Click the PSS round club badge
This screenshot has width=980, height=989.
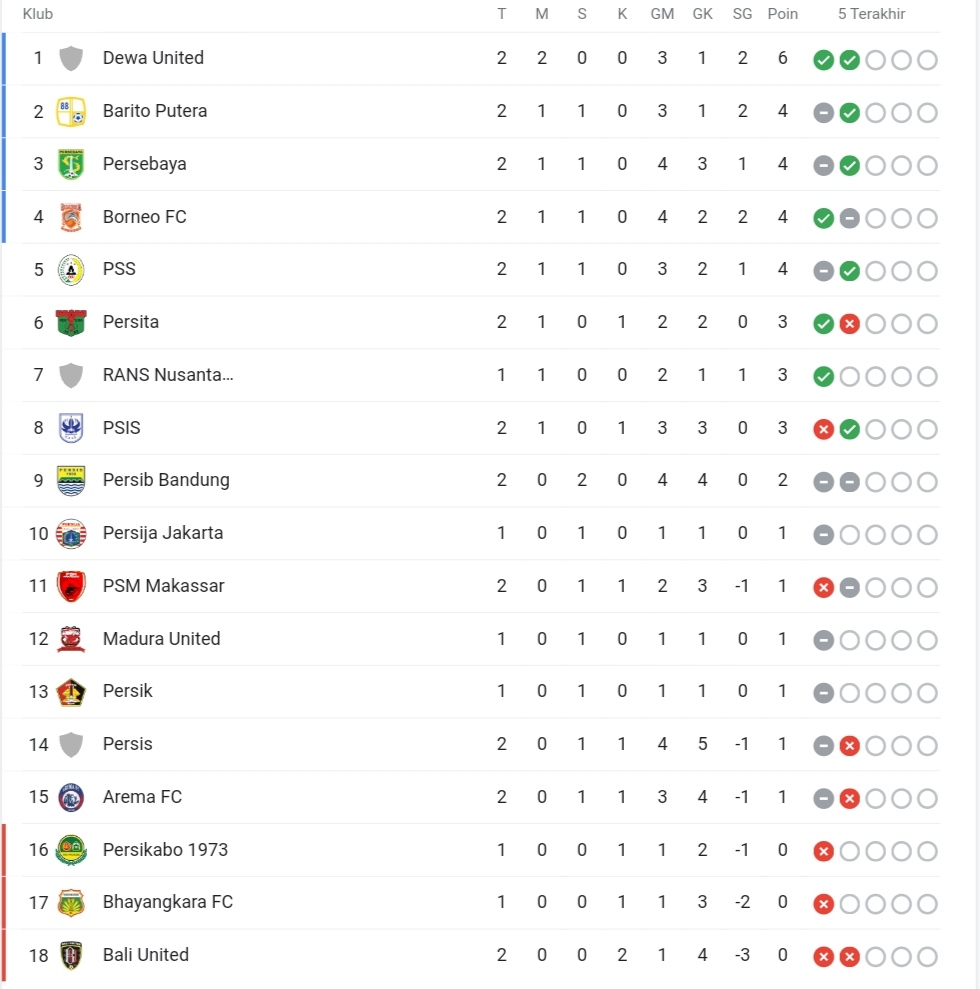71,270
